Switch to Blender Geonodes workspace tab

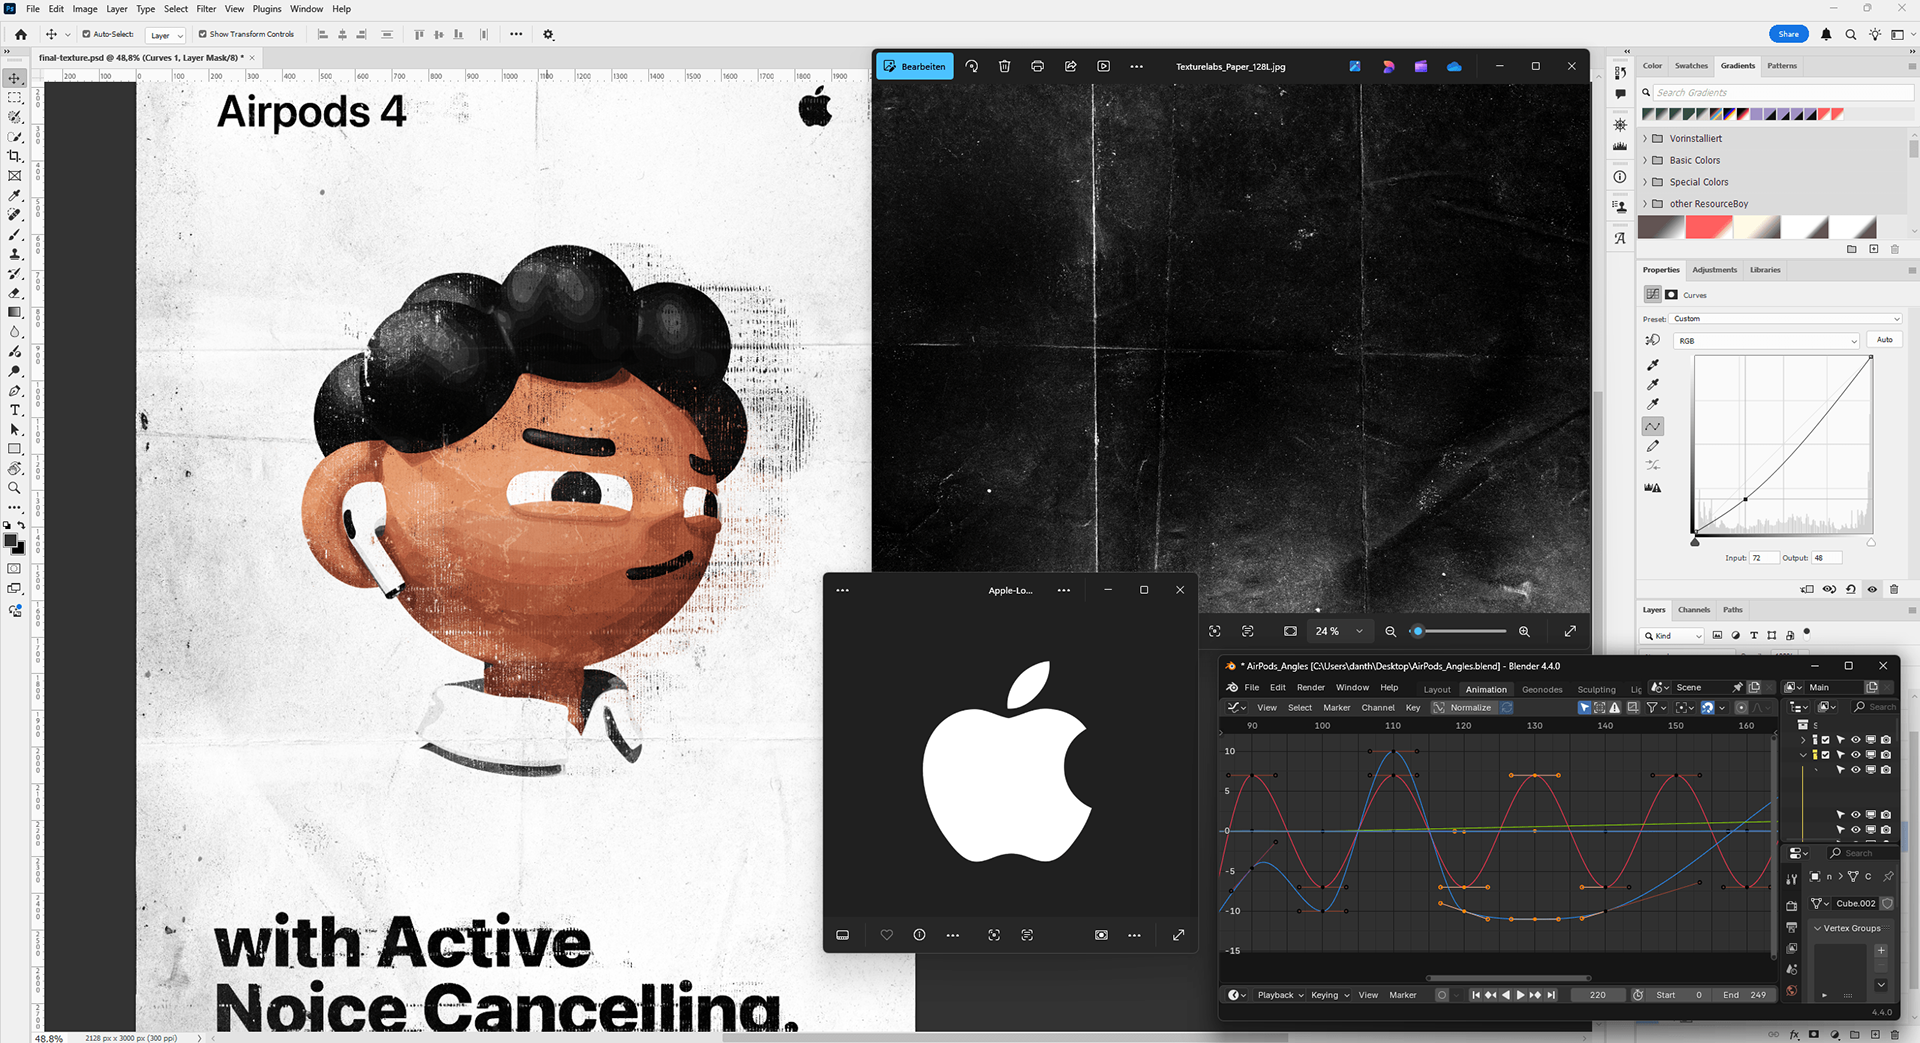coord(1542,689)
